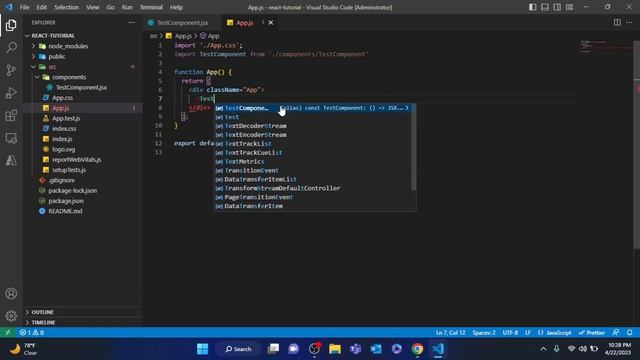Open App.css file in explorer
The image size is (640, 360).
tap(83, 98)
